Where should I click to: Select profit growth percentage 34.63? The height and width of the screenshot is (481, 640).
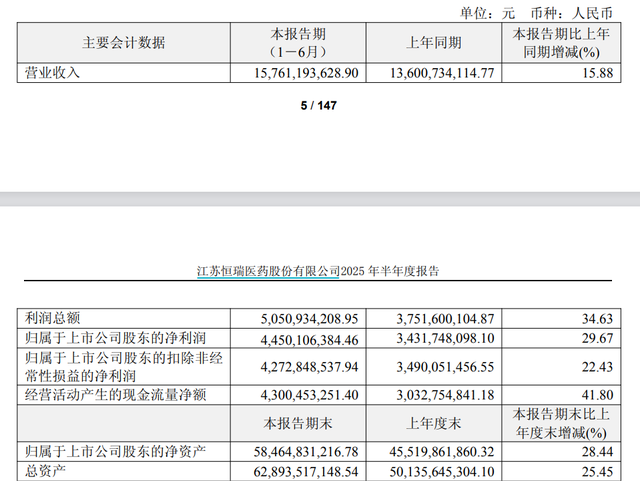(x=598, y=318)
